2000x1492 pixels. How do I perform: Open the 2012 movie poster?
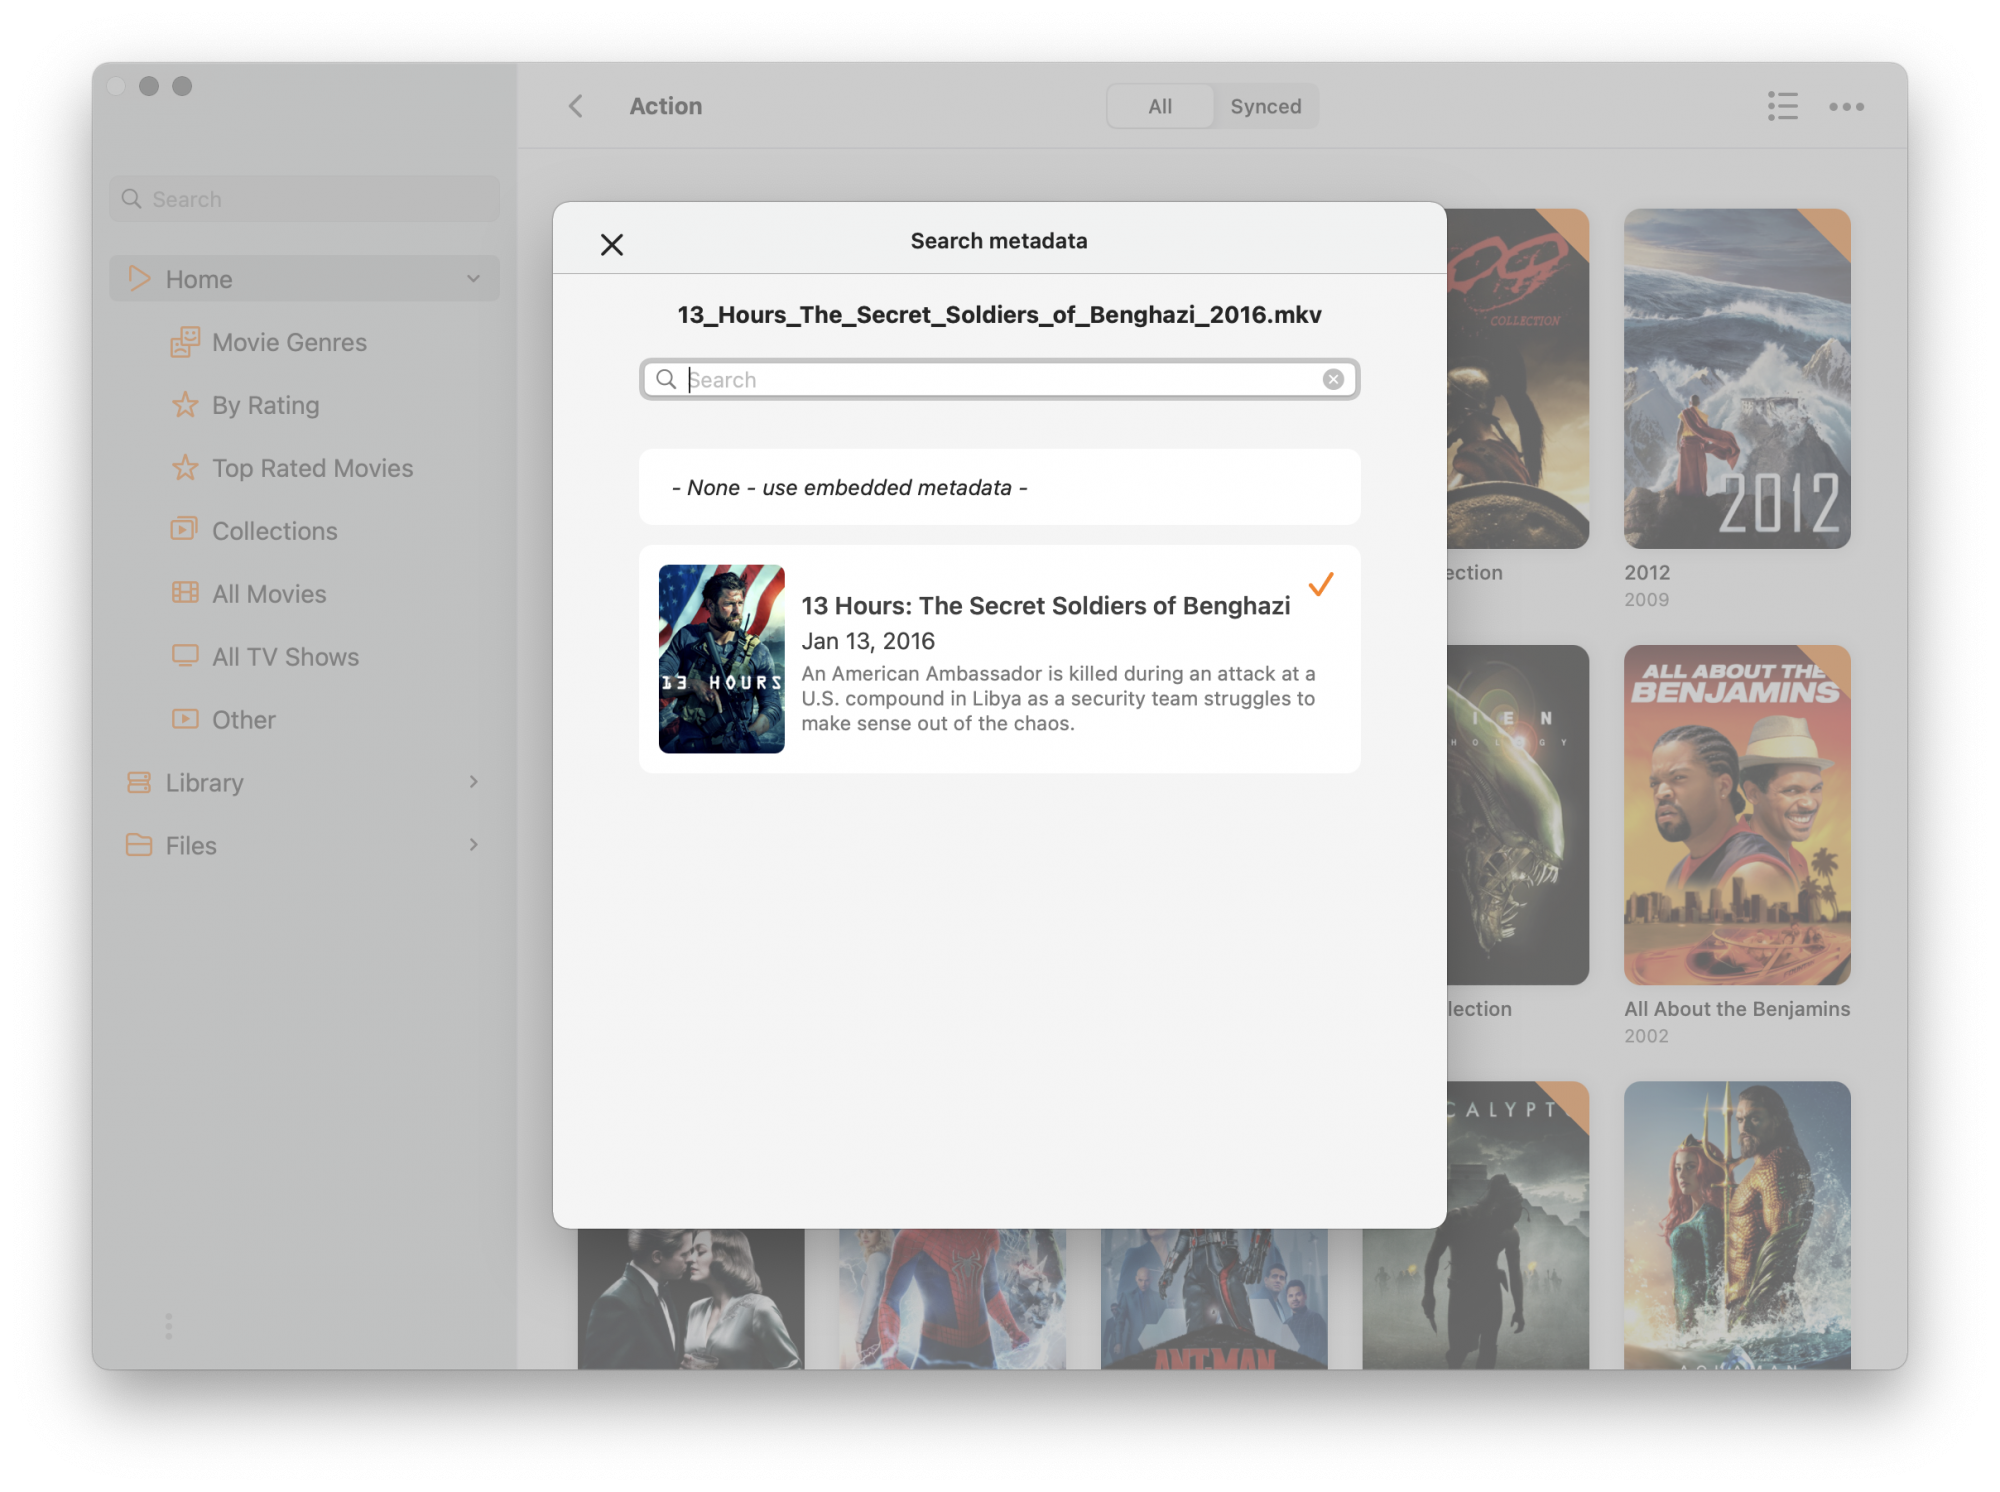coord(1737,378)
